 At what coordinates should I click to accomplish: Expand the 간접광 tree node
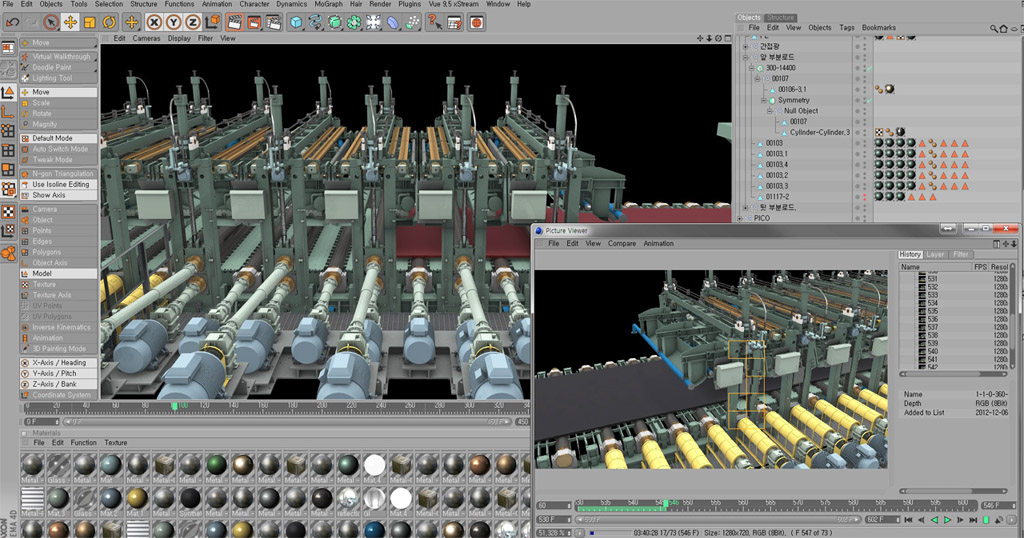[x=745, y=46]
